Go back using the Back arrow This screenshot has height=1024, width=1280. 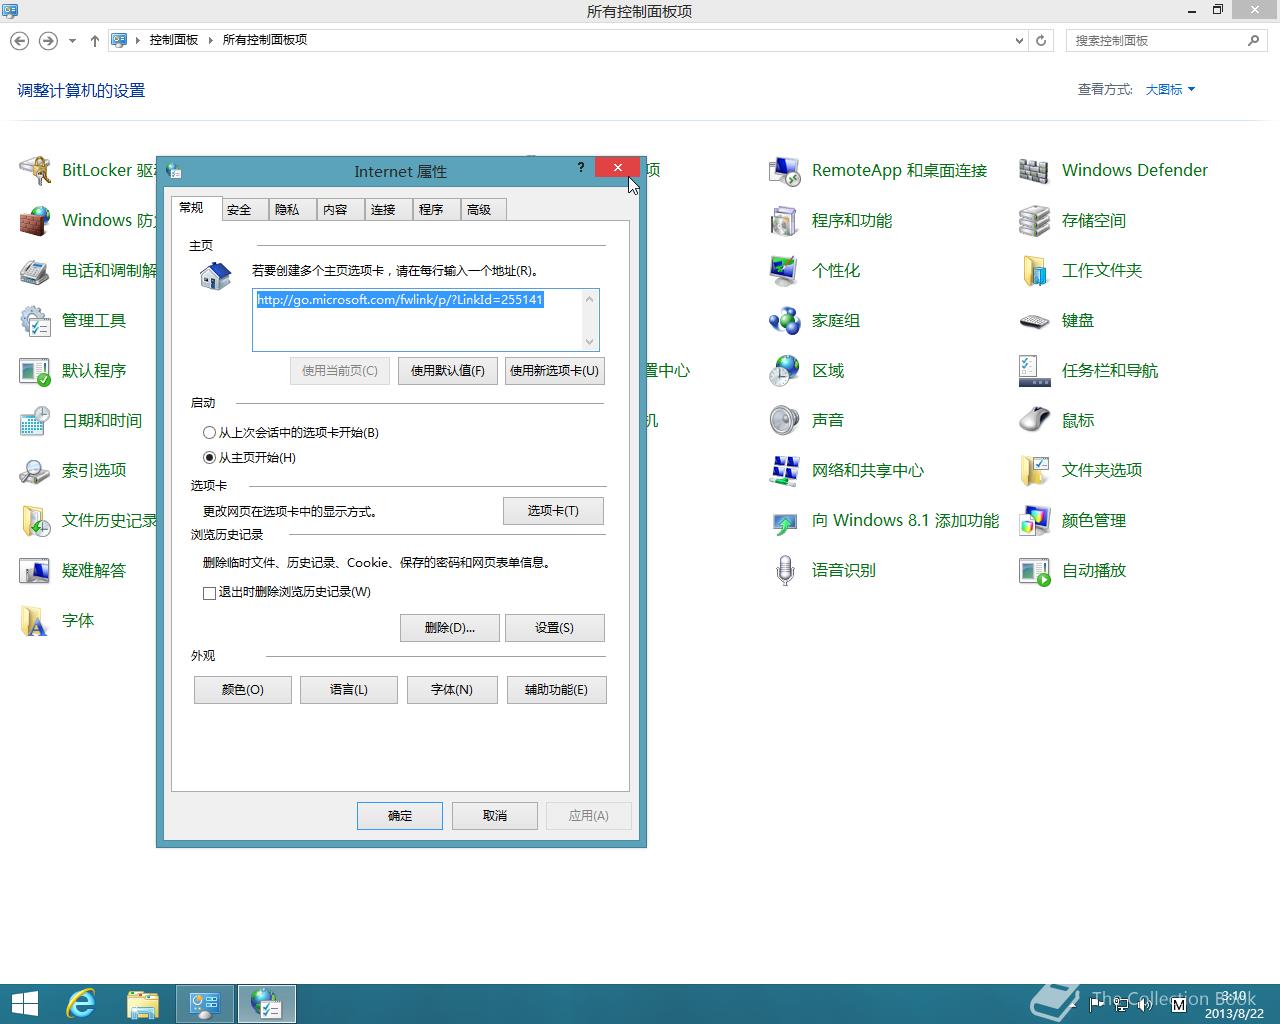click(x=19, y=41)
